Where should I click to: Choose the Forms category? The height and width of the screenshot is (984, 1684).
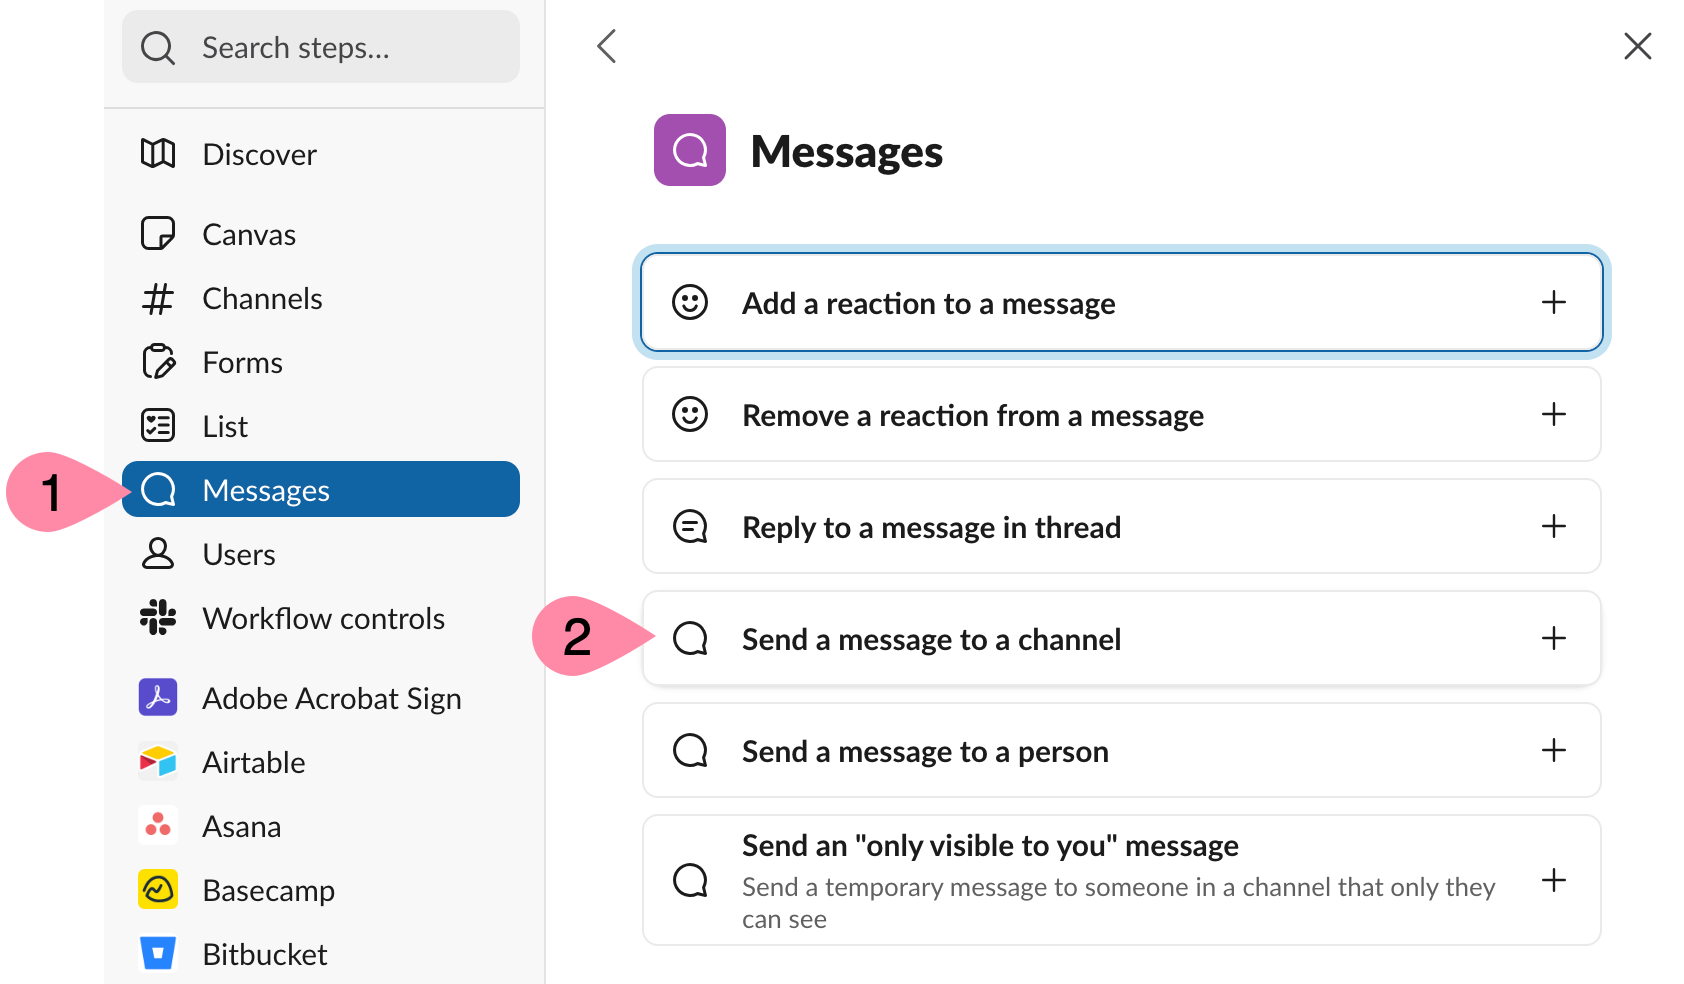point(242,363)
